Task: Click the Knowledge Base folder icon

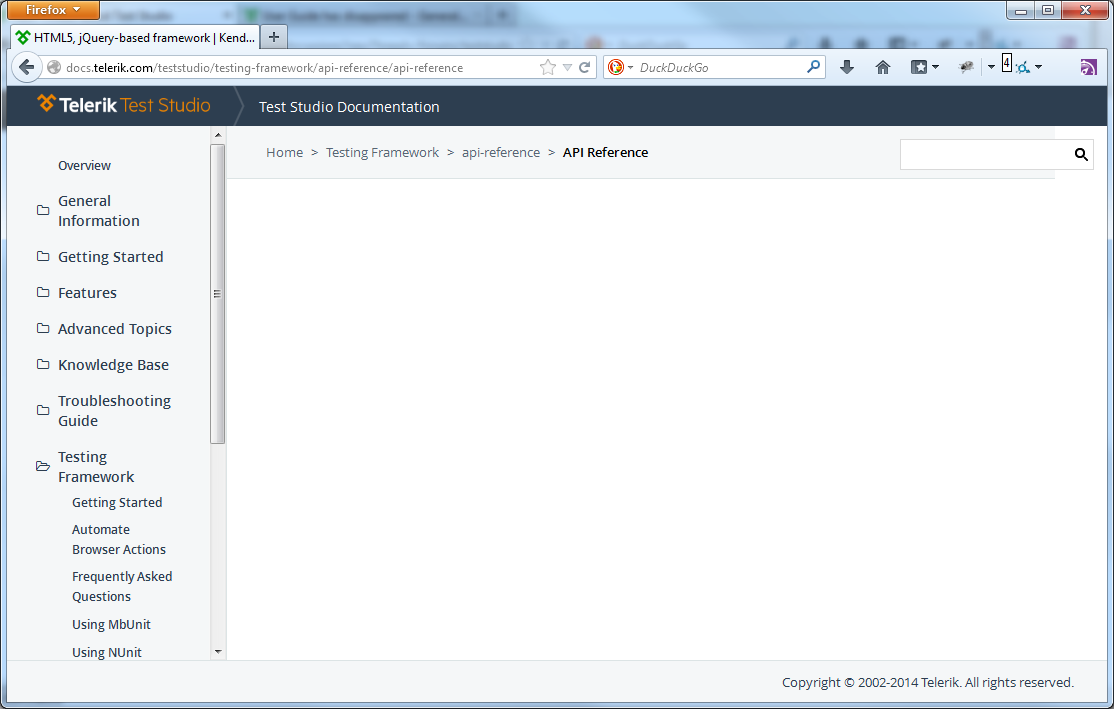Action: pyautogui.click(x=43, y=364)
